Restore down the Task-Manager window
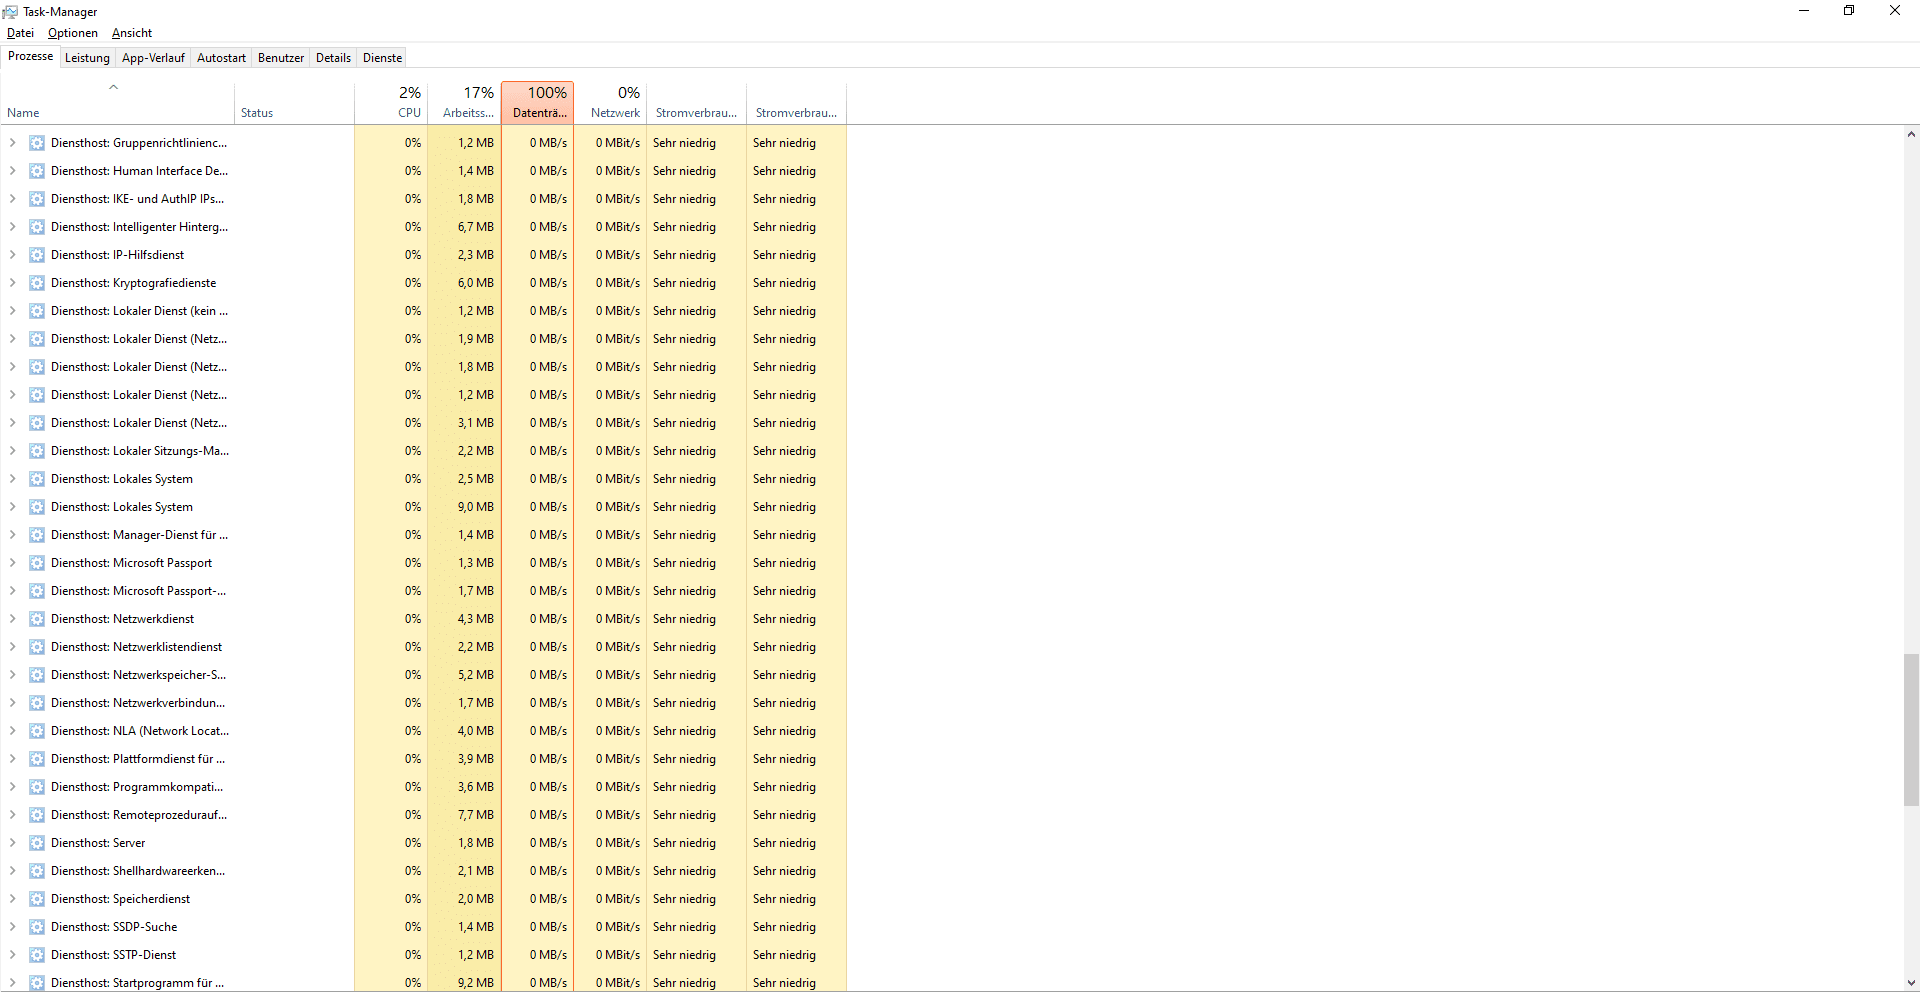 click(x=1849, y=11)
